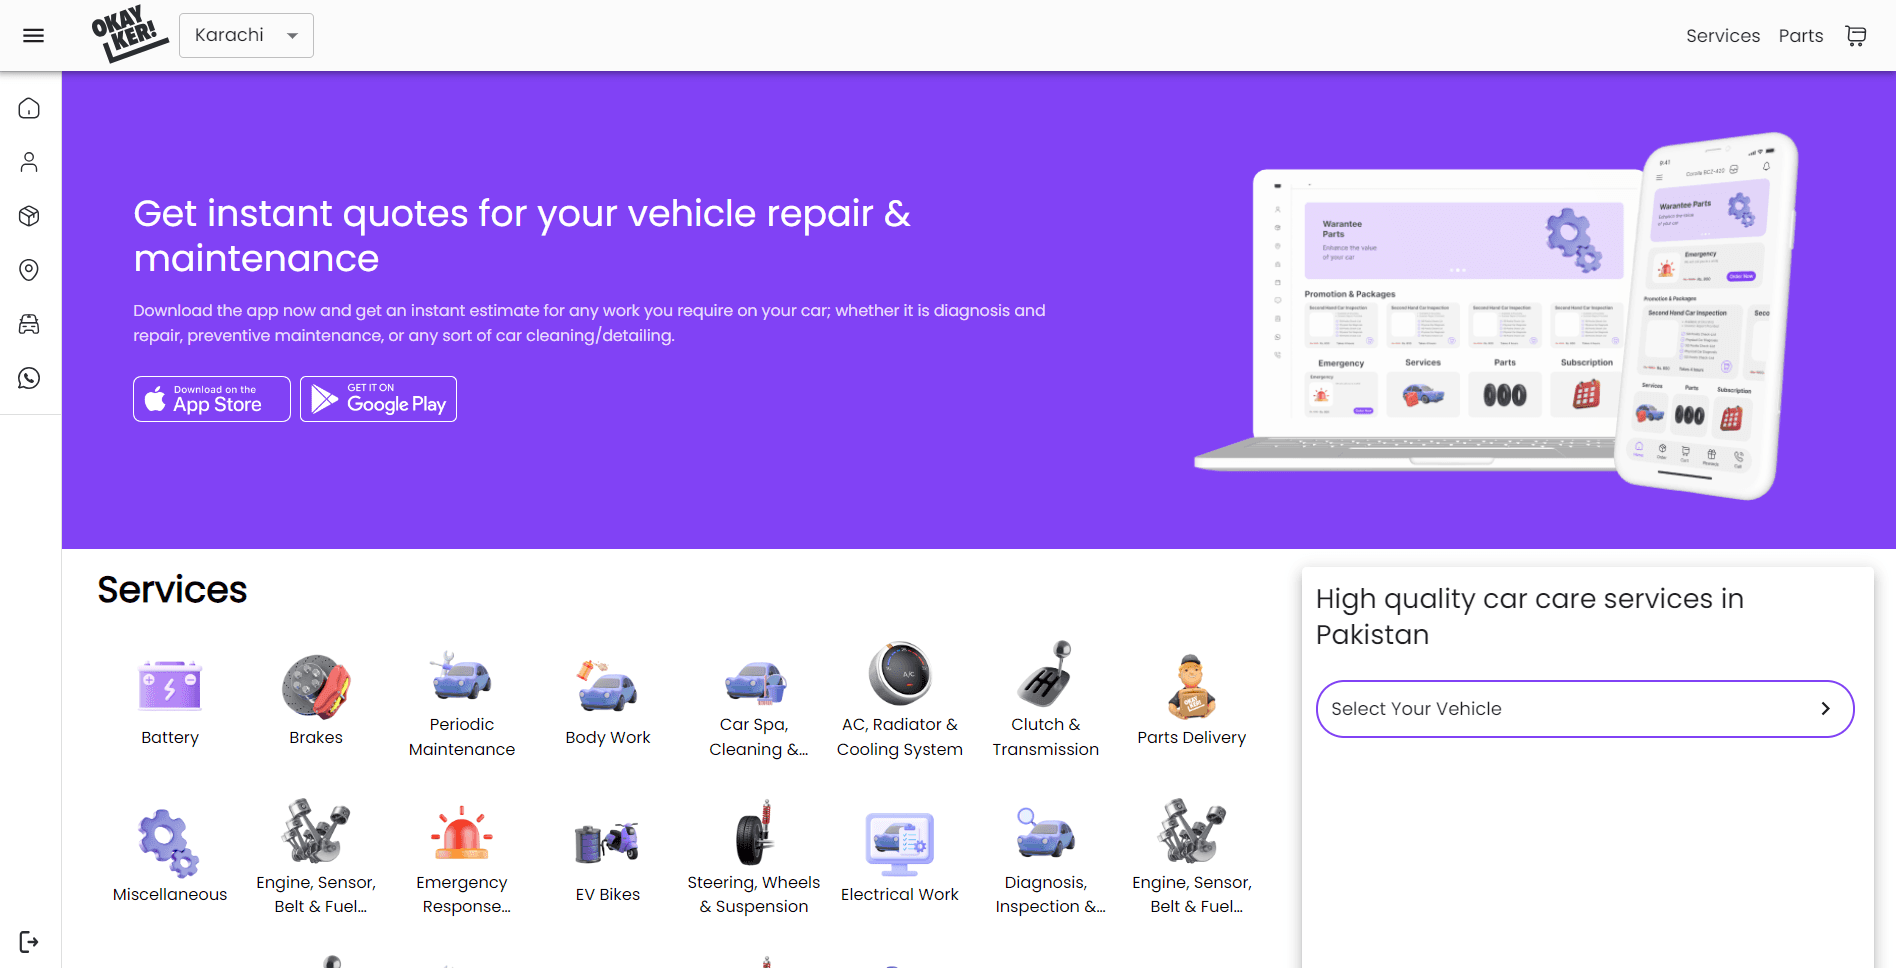1896x968 pixels.
Task: Open the location pin sidebar icon
Action: coord(29,270)
